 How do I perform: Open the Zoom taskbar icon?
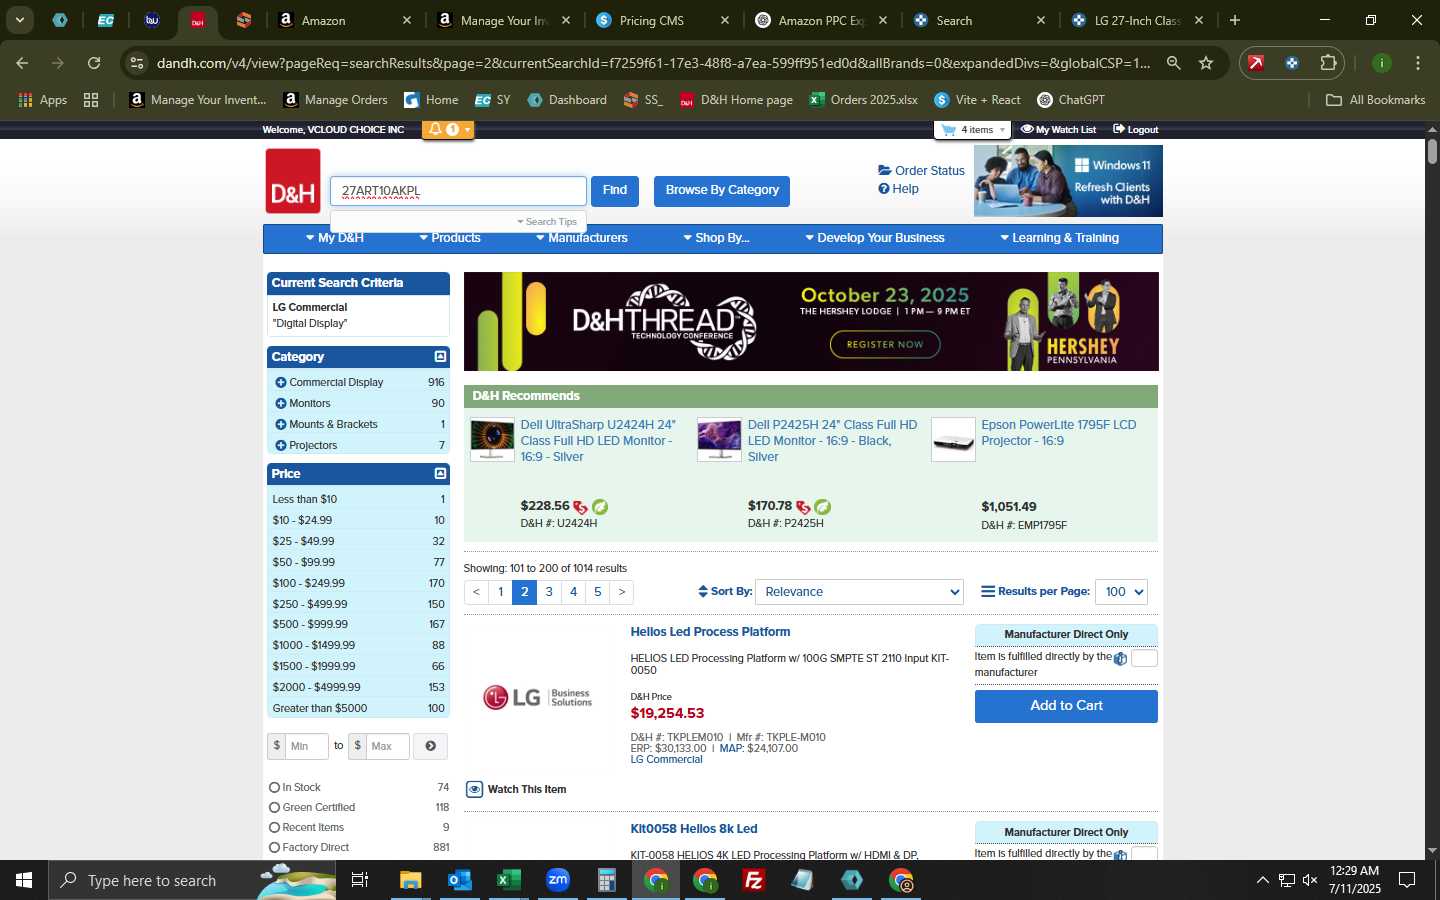[557, 880]
